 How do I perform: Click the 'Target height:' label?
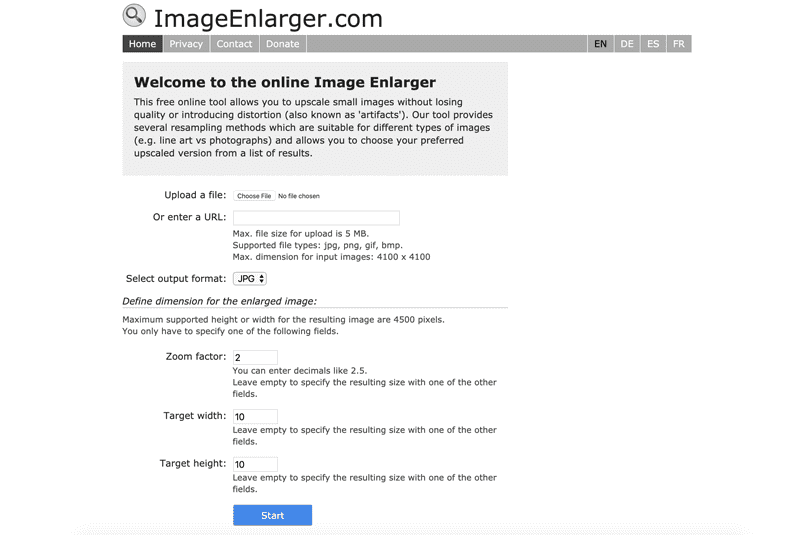(193, 463)
